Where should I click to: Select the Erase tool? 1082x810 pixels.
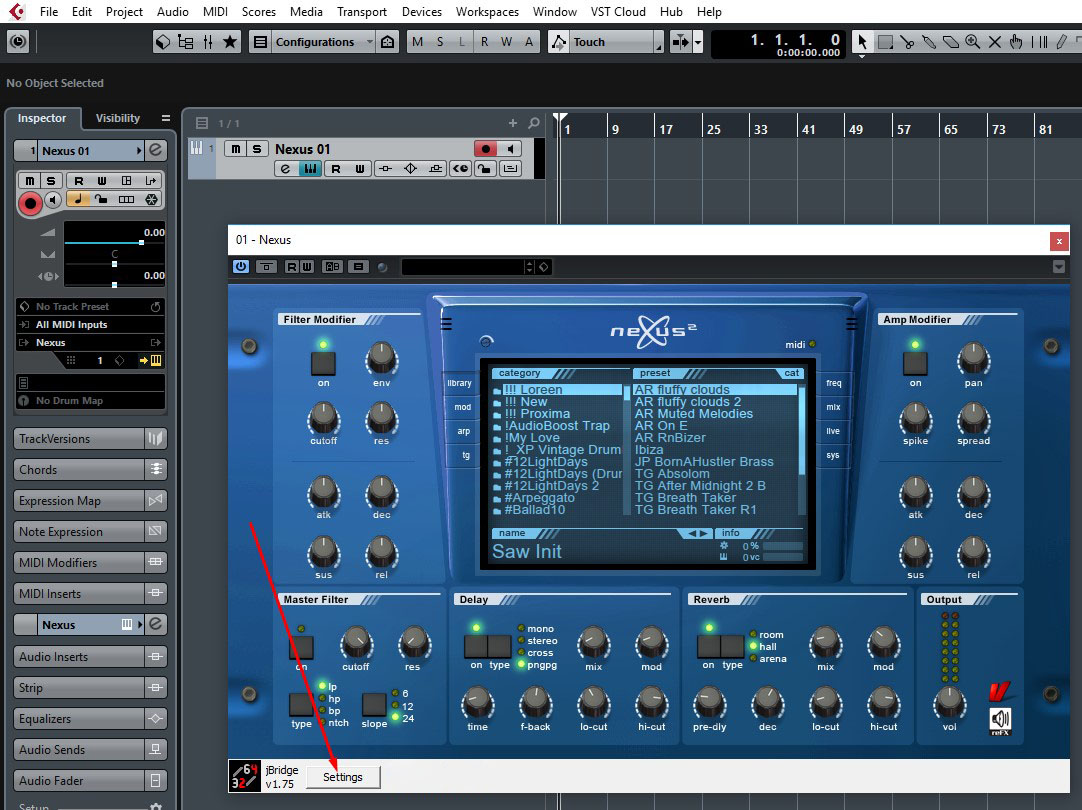click(x=951, y=42)
